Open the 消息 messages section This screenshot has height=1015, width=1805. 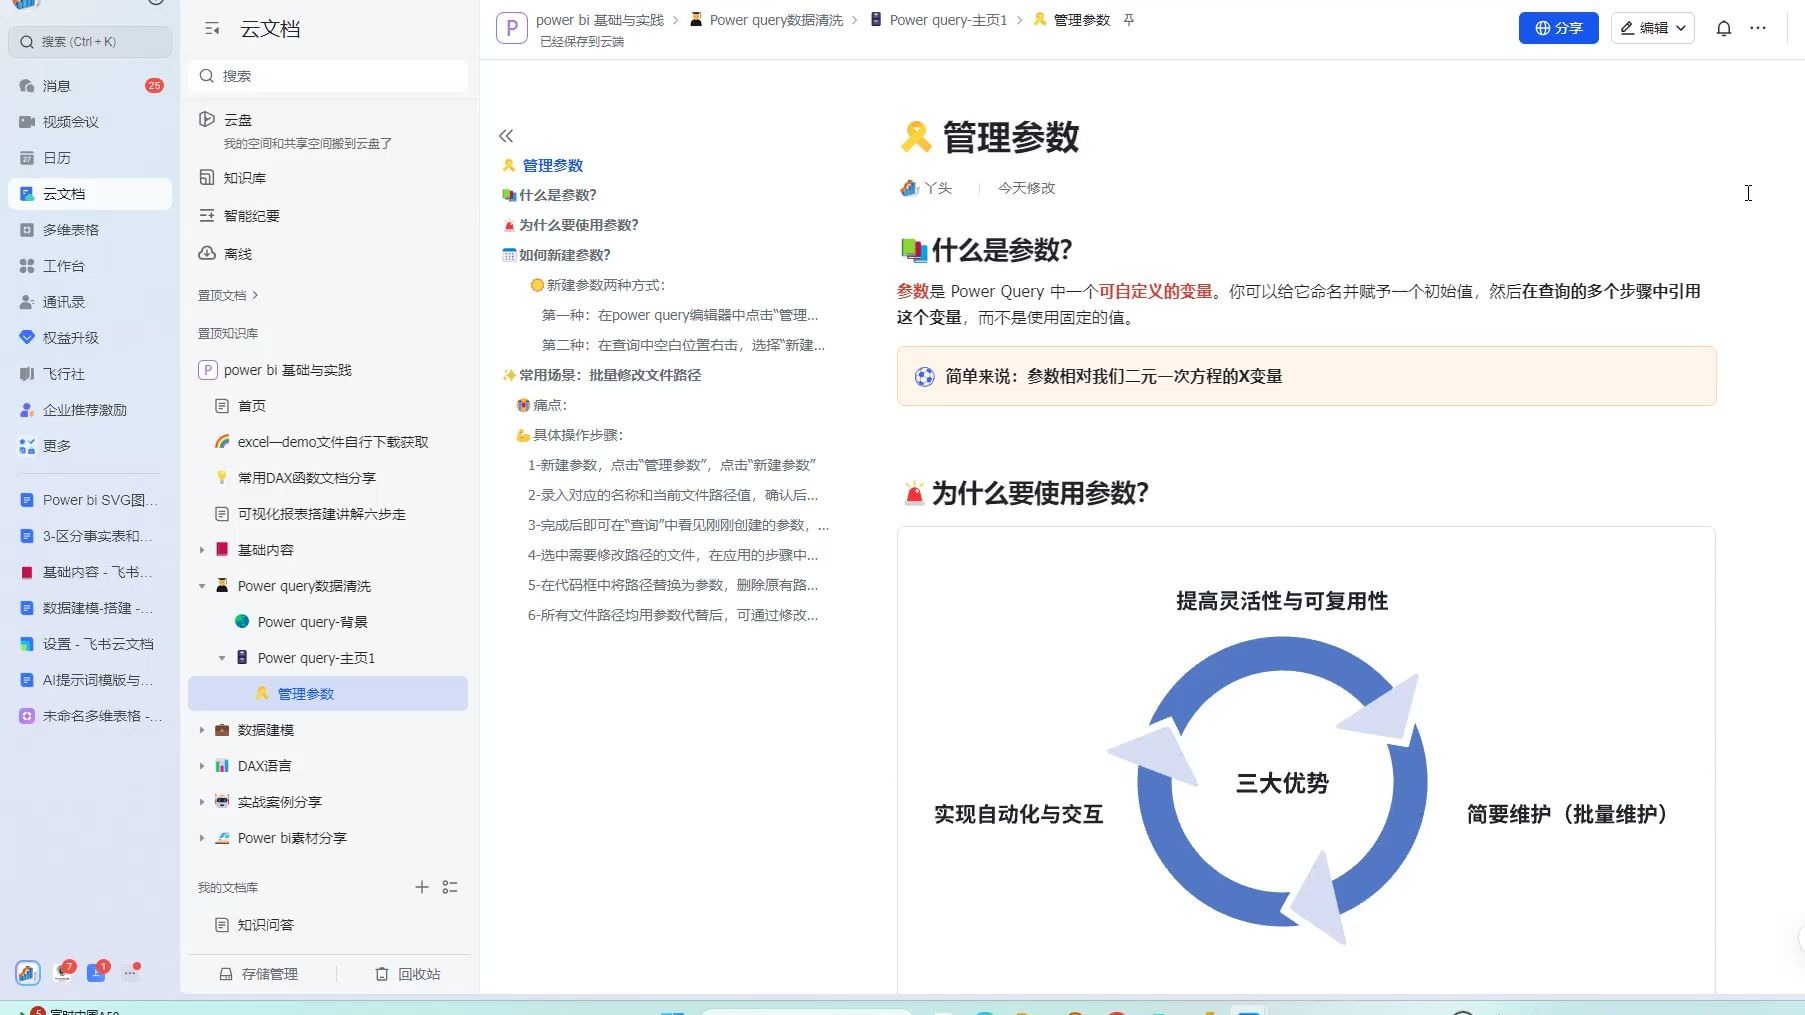click(x=90, y=86)
